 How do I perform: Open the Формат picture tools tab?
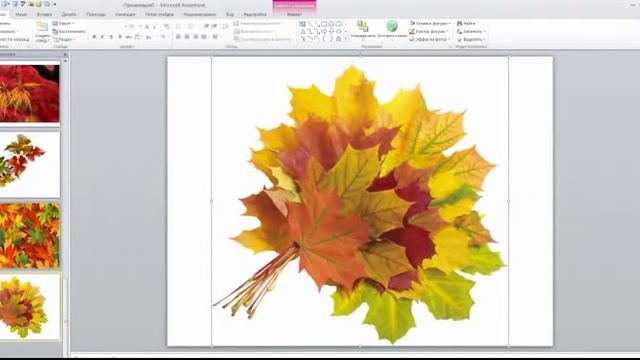click(x=294, y=14)
